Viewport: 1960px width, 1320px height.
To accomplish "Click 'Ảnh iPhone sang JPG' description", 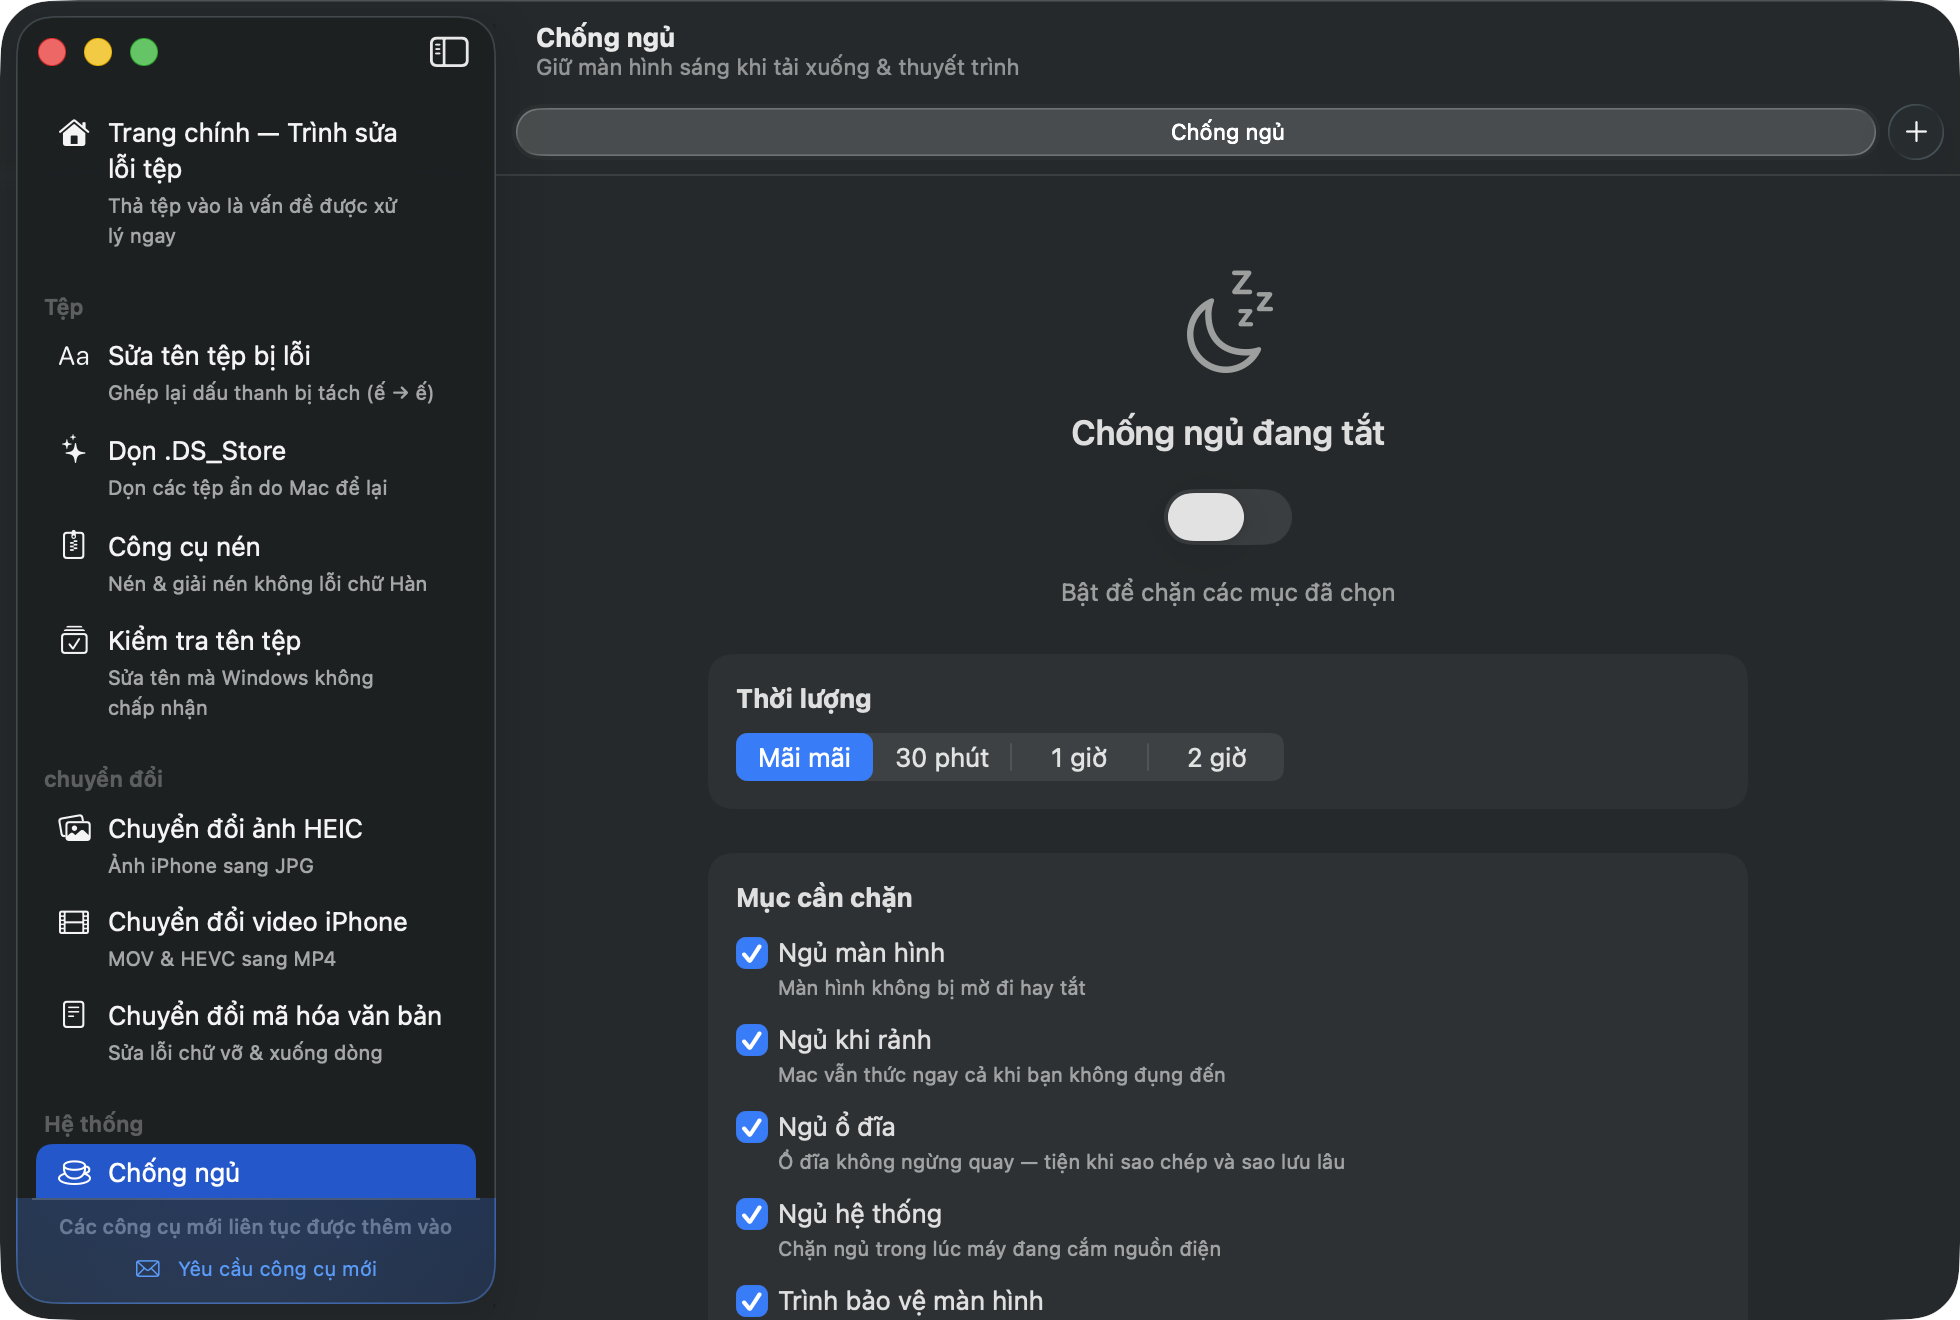I will 211,866.
